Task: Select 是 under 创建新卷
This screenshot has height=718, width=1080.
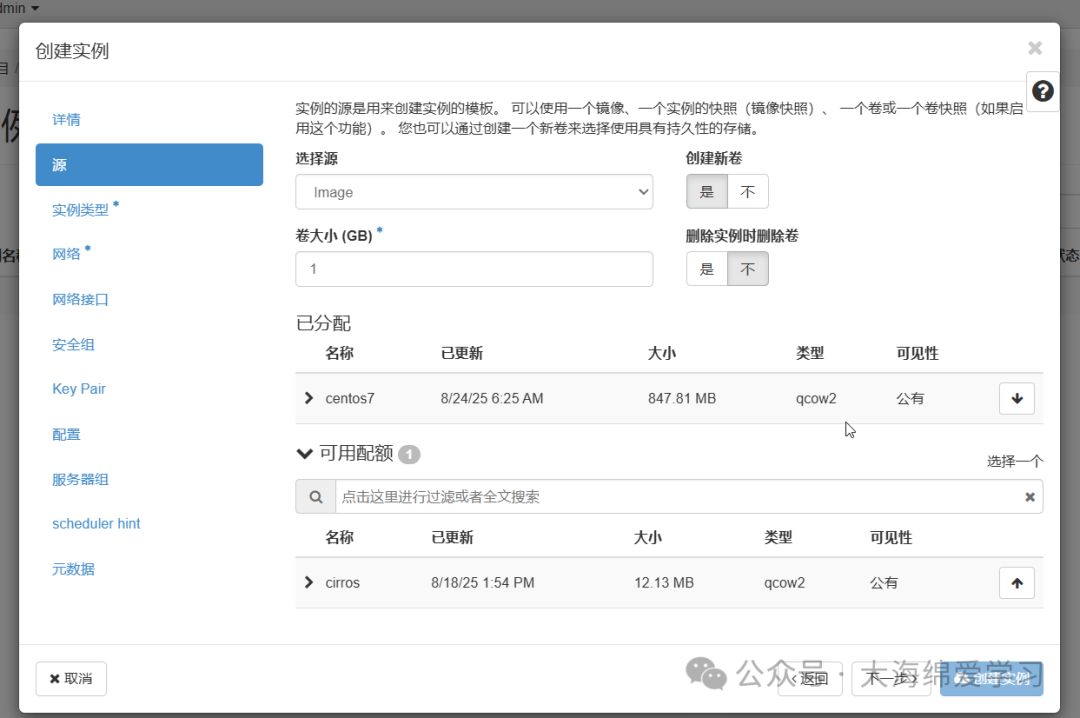Action: pyautogui.click(x=707, y=191)
